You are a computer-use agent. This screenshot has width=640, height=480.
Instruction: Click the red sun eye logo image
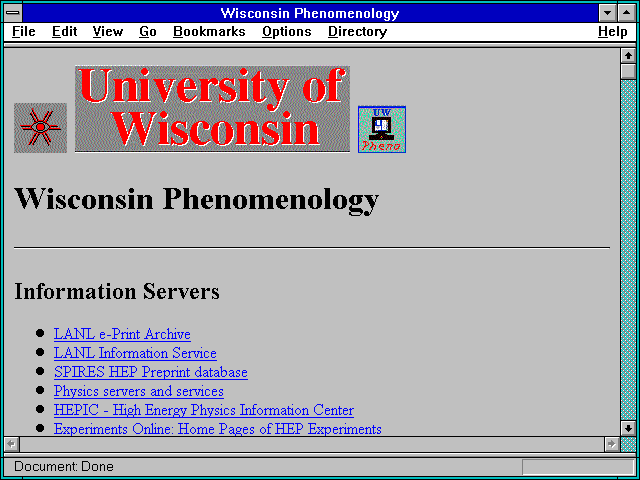pyautogui.click(x=40, y=128)
